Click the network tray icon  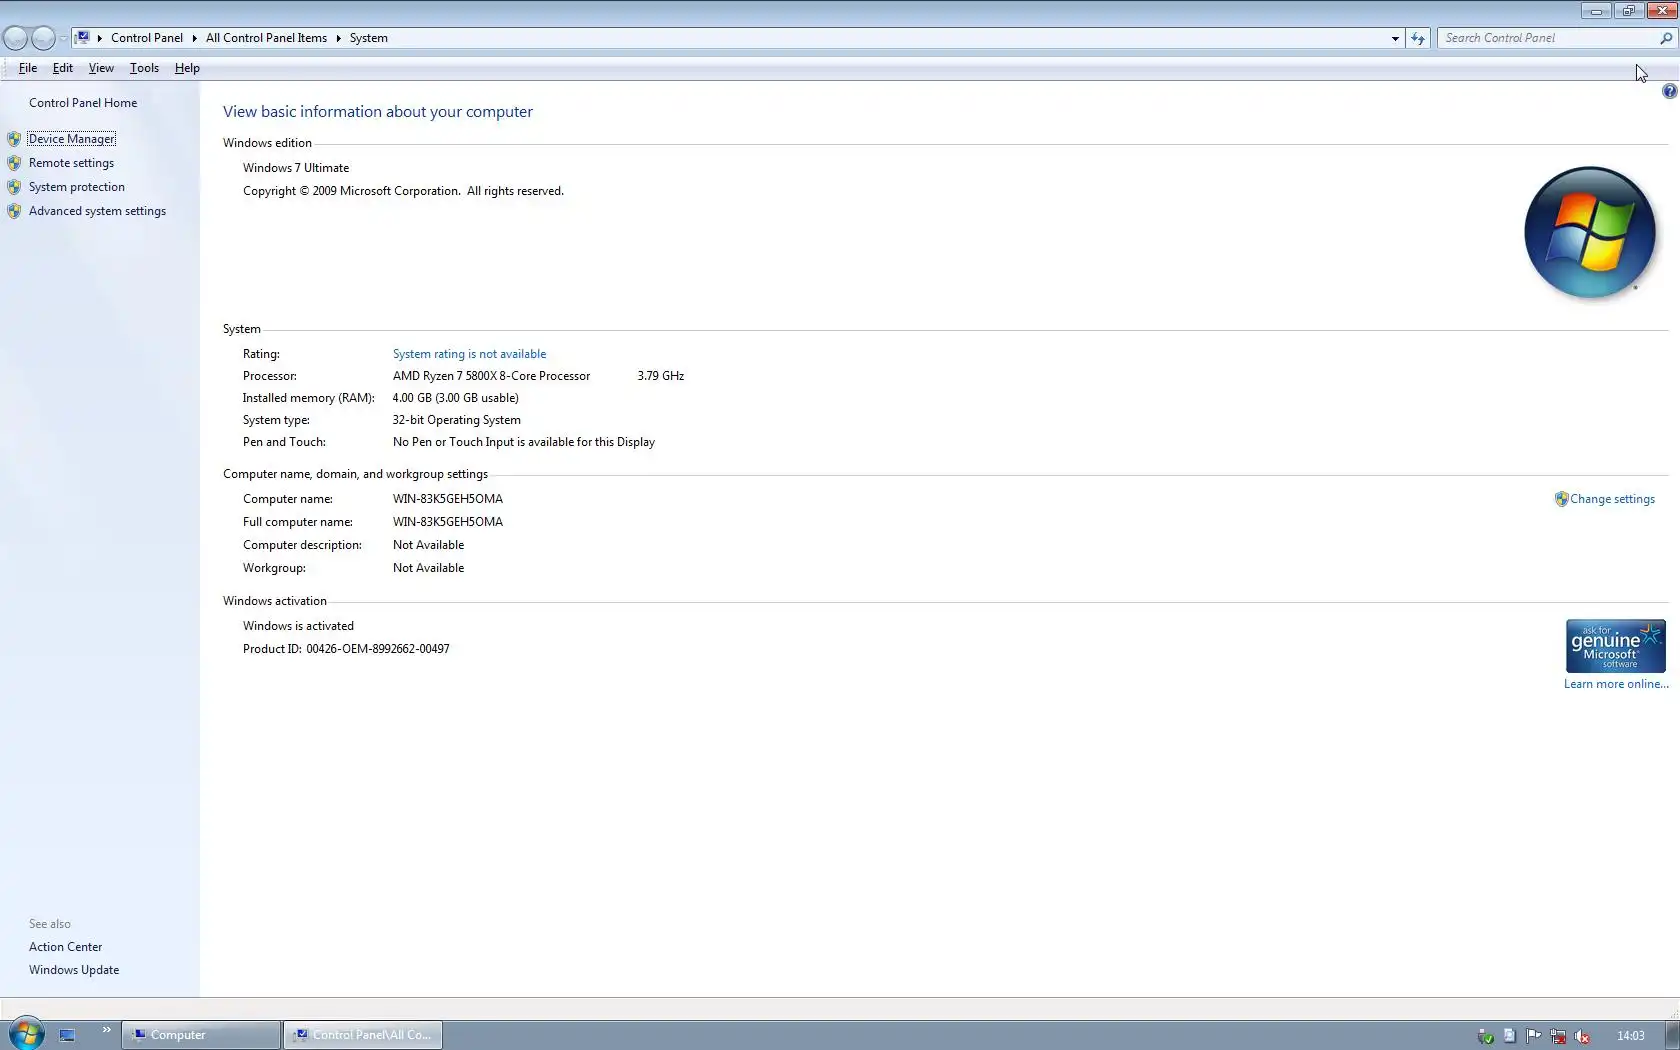coord(1558,1036)
